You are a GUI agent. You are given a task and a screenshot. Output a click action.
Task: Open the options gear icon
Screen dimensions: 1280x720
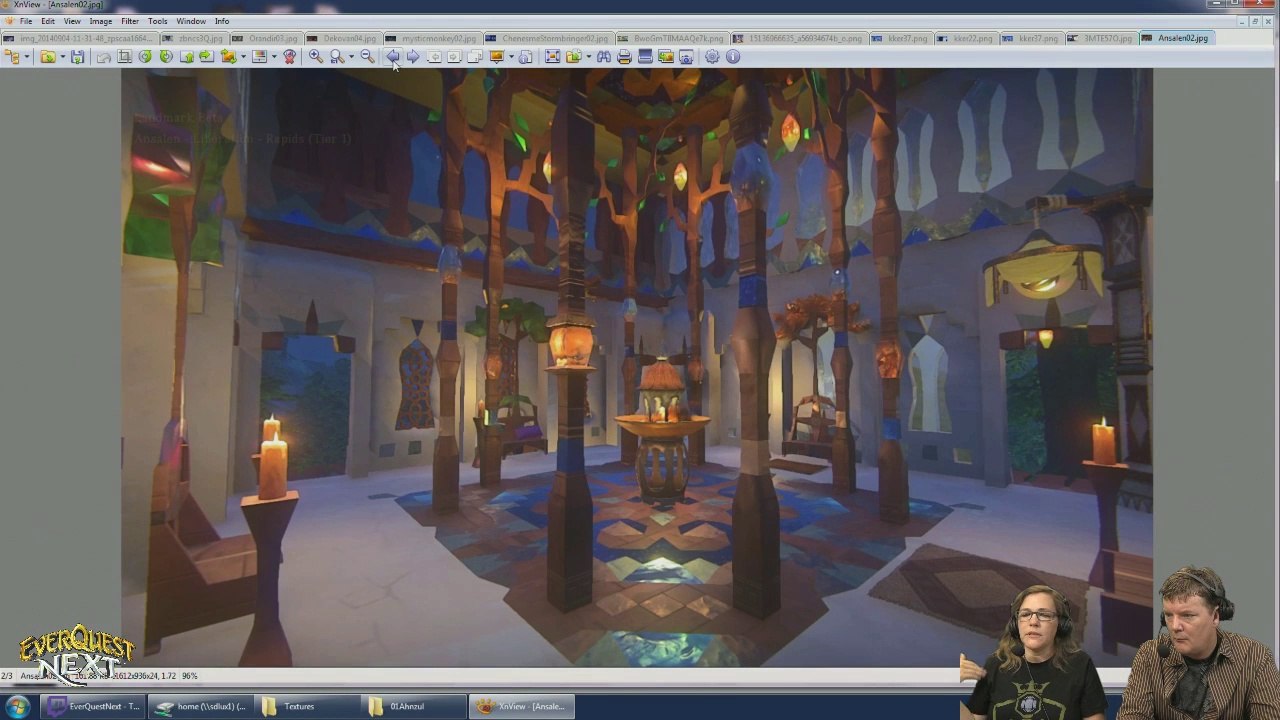(712, 57)
